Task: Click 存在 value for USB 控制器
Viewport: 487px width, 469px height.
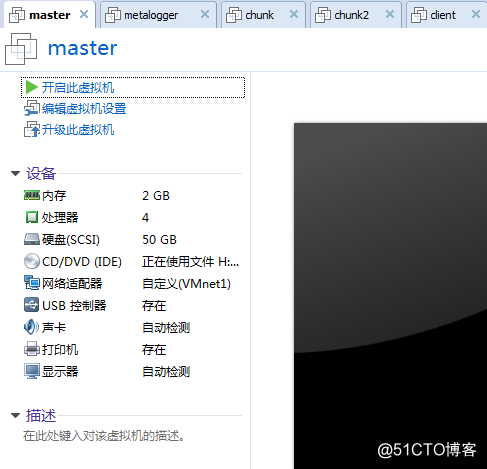Action: pyautogui.click(x=154, y=306)
